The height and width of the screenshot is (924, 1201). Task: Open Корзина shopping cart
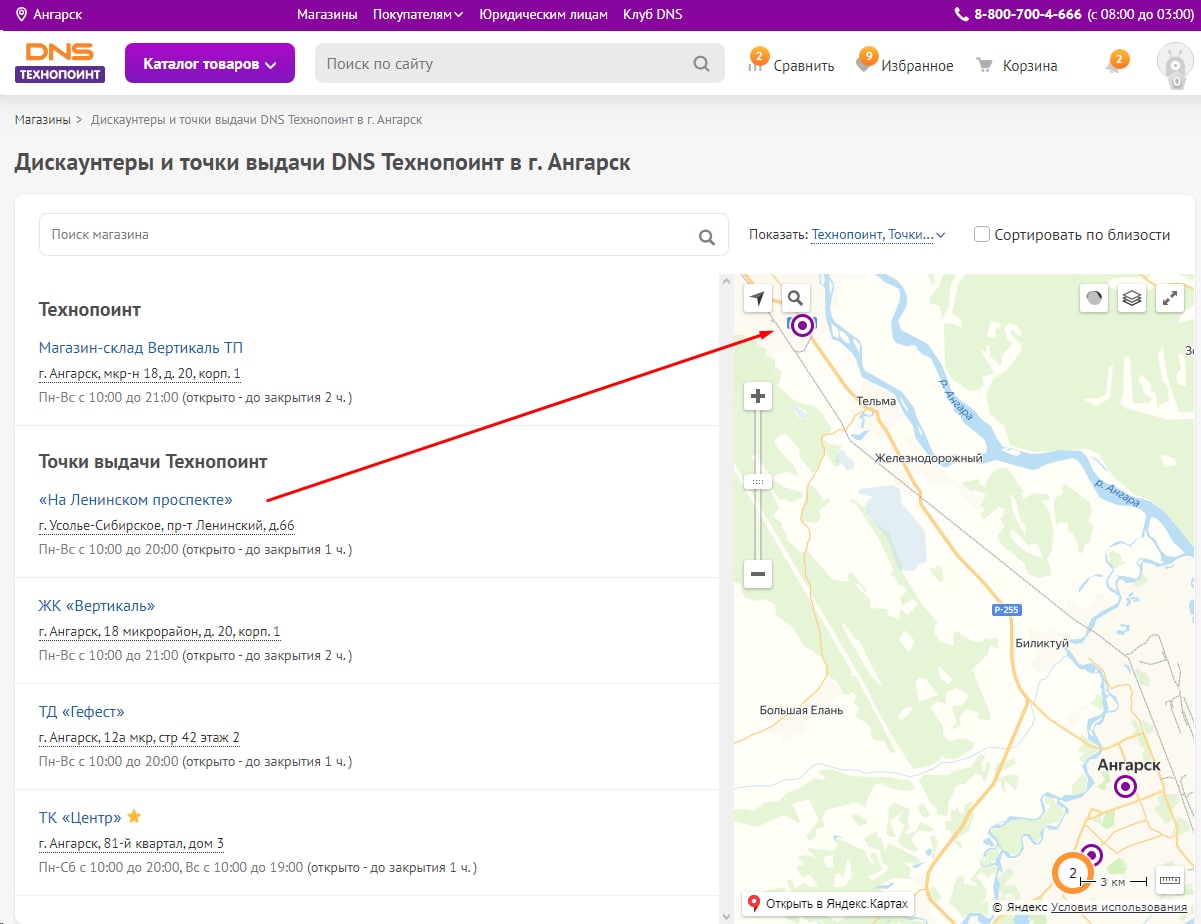point(1016,65)
